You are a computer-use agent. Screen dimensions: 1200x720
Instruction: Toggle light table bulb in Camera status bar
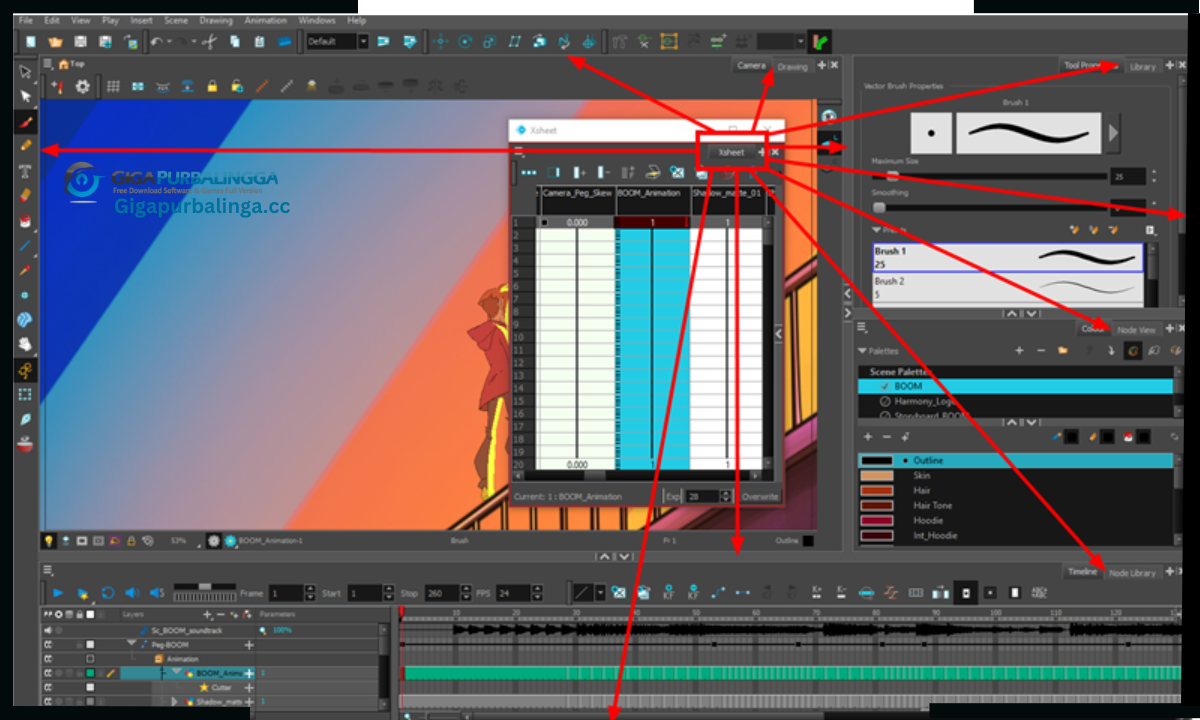[48, 540]
